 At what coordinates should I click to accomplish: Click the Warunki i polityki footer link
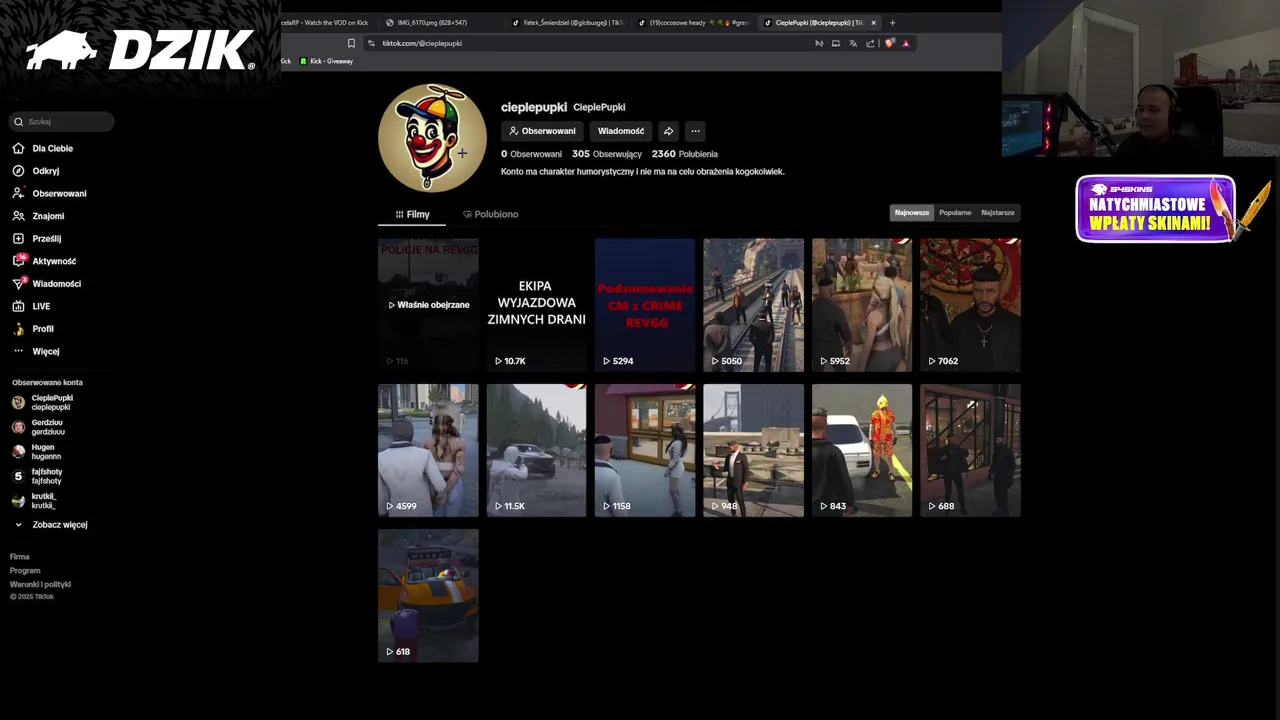[40, 584]
